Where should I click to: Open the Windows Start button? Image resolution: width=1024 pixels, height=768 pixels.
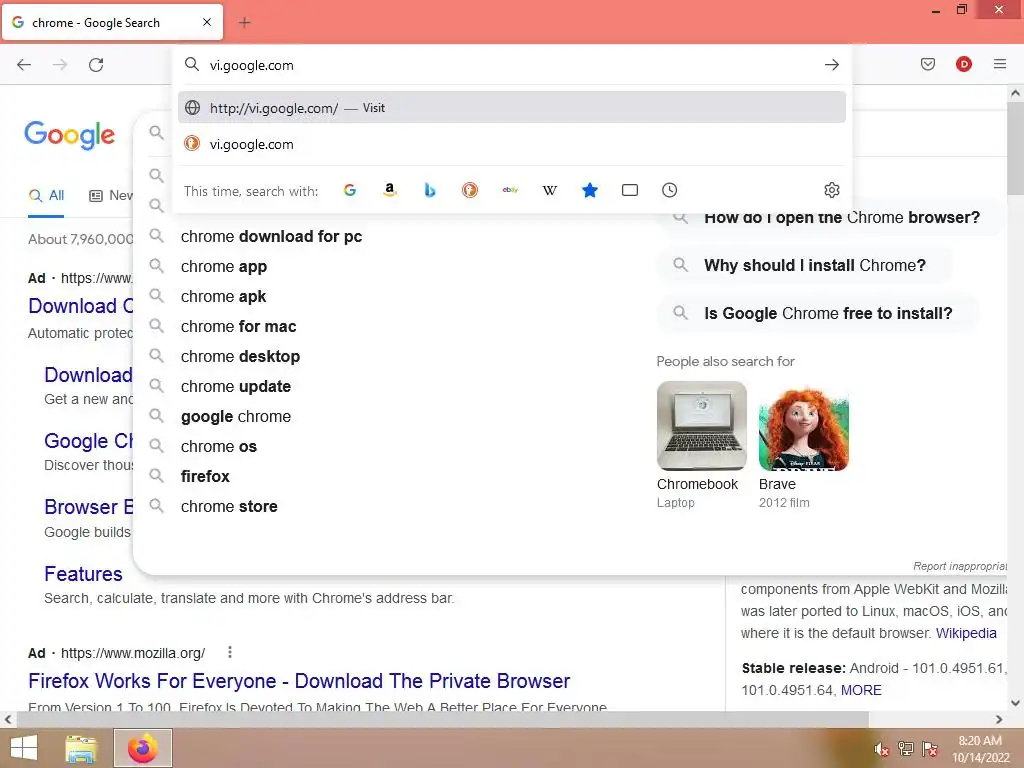pos(24,748)
